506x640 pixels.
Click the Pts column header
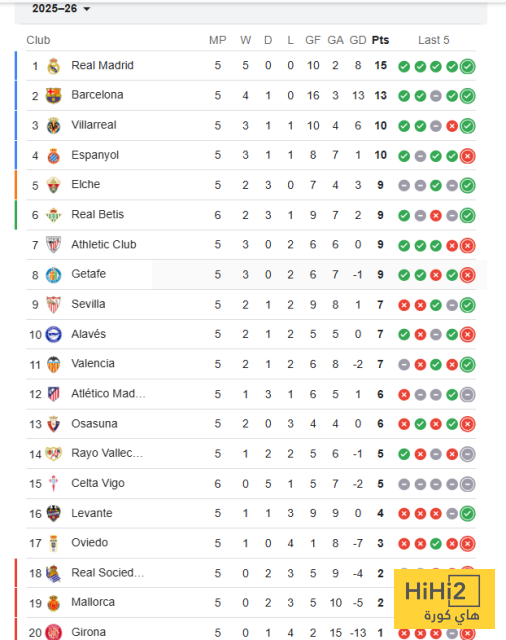coord(380,40)
